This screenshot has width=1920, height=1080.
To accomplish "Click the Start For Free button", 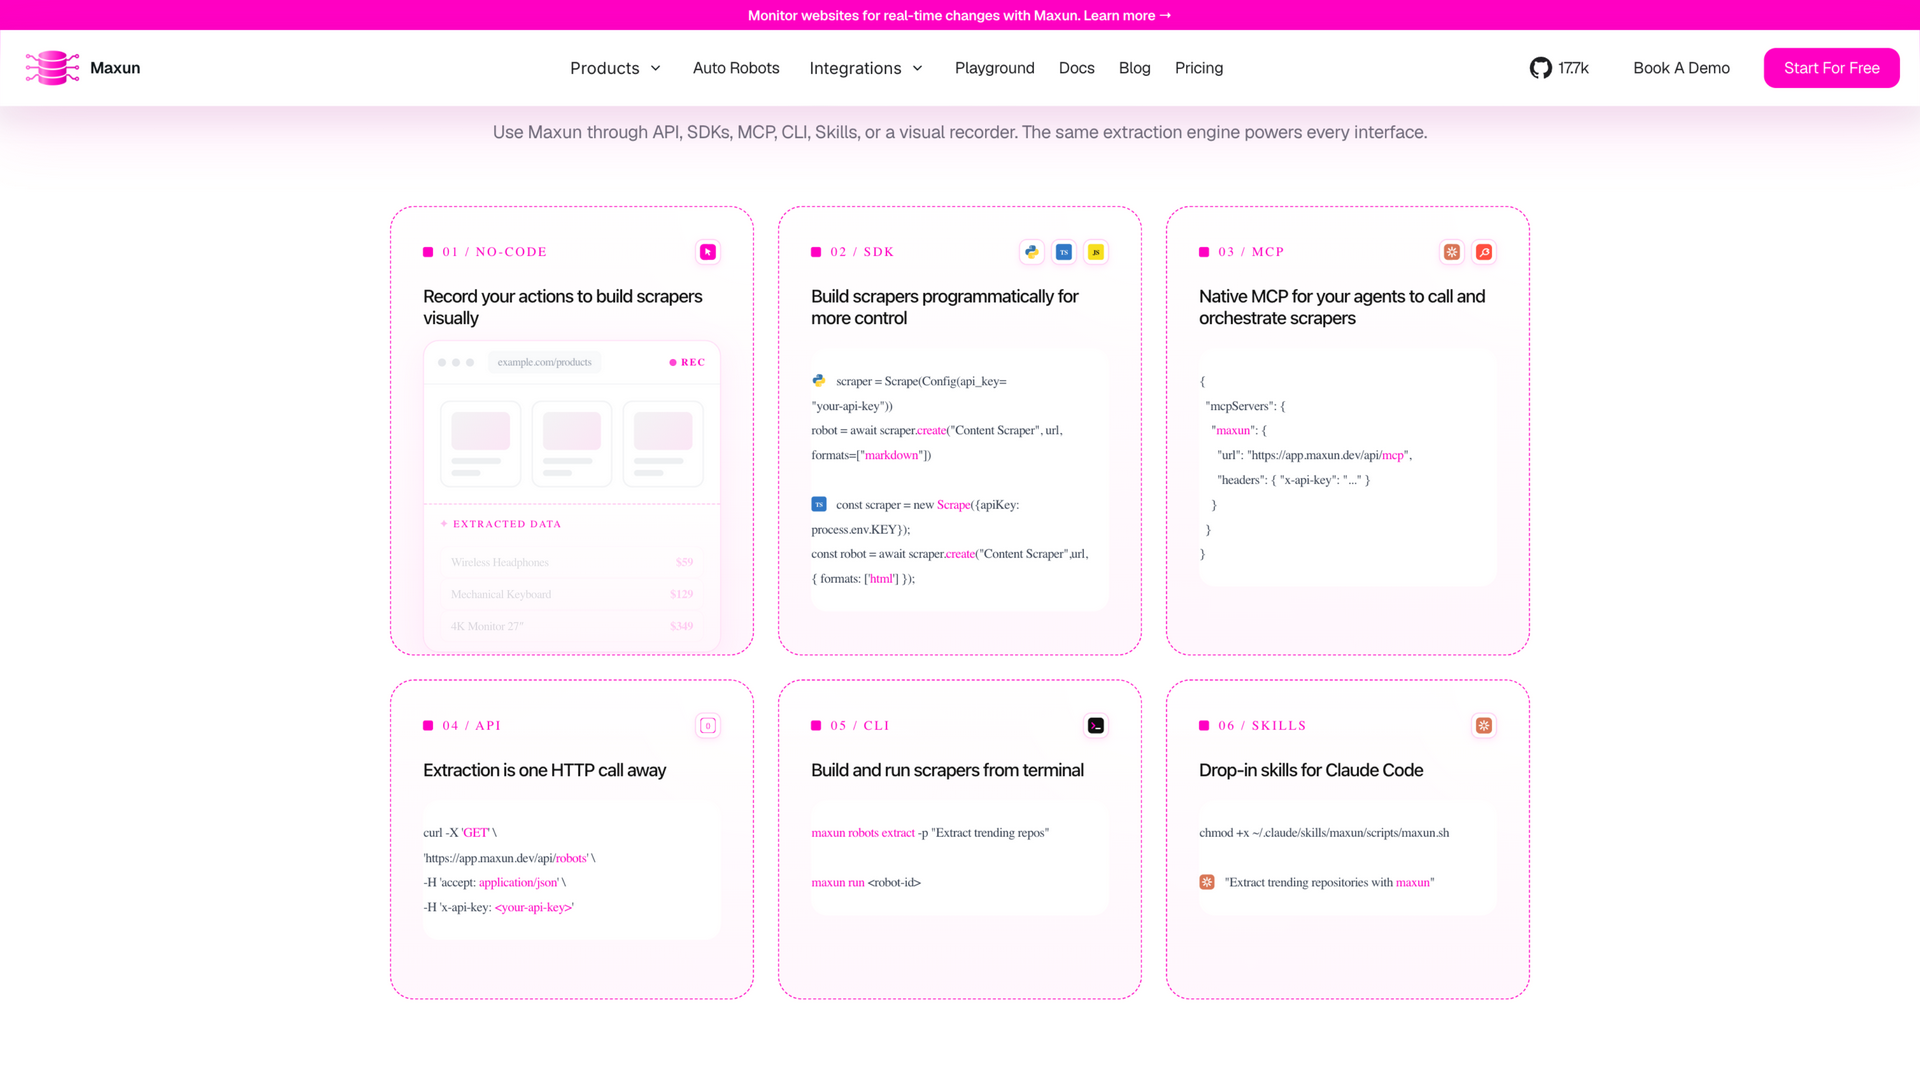I will pos(1831,68).
